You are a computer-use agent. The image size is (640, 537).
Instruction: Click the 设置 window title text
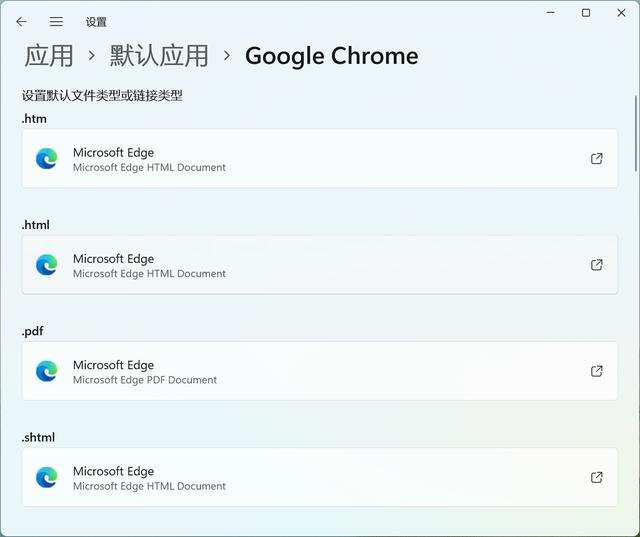(96, 22)
